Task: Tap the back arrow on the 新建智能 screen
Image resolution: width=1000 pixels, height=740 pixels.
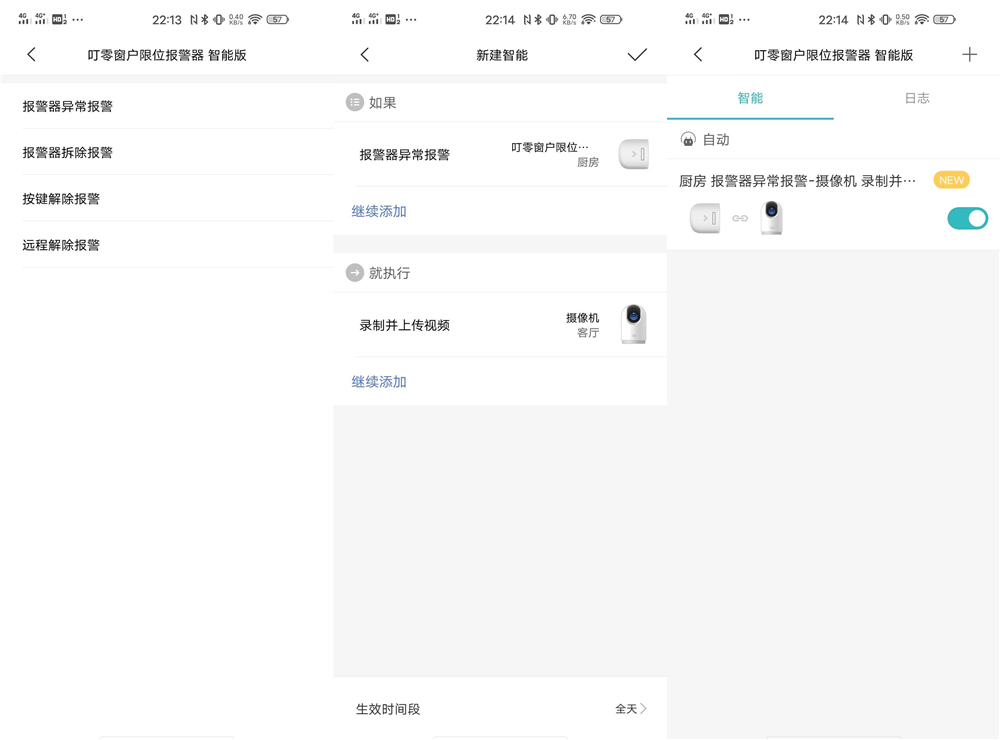Action: coord(364,54)
